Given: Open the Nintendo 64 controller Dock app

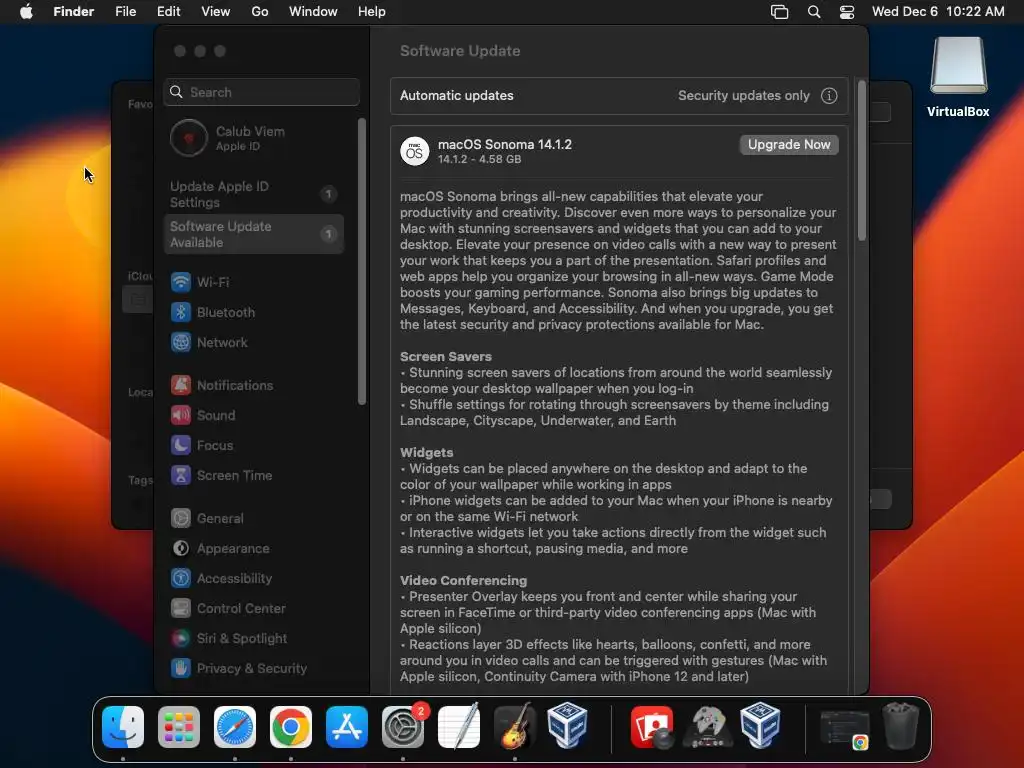Looking at the screenshot, I should [707, 727].
